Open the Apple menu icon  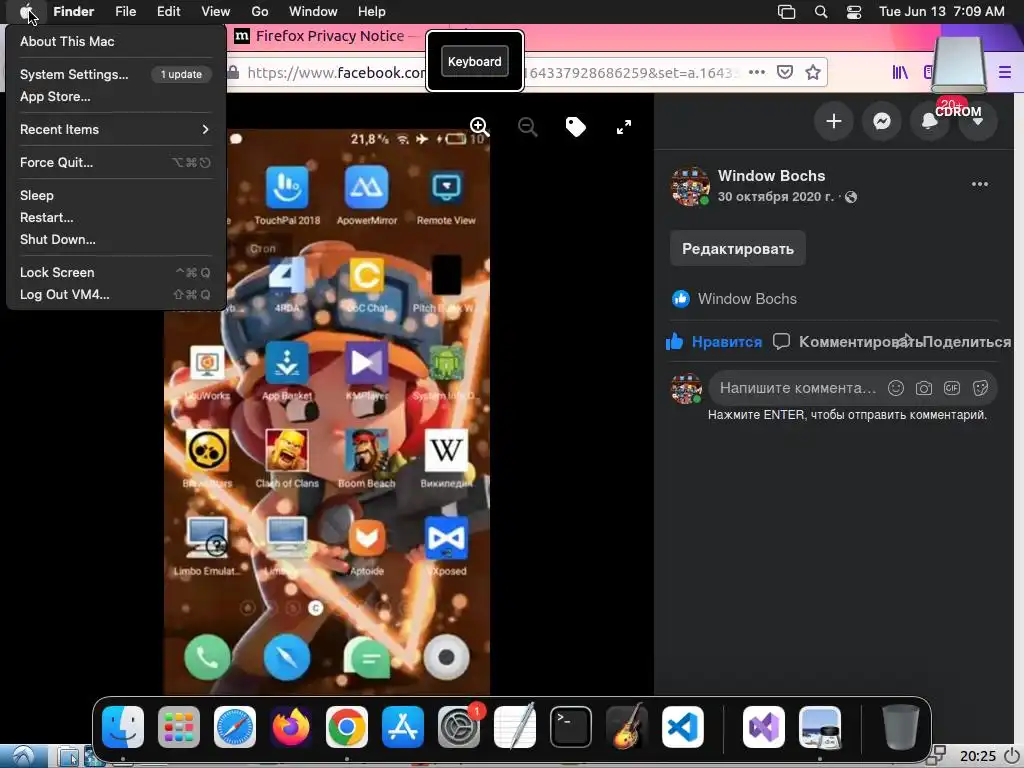point(26,11)
